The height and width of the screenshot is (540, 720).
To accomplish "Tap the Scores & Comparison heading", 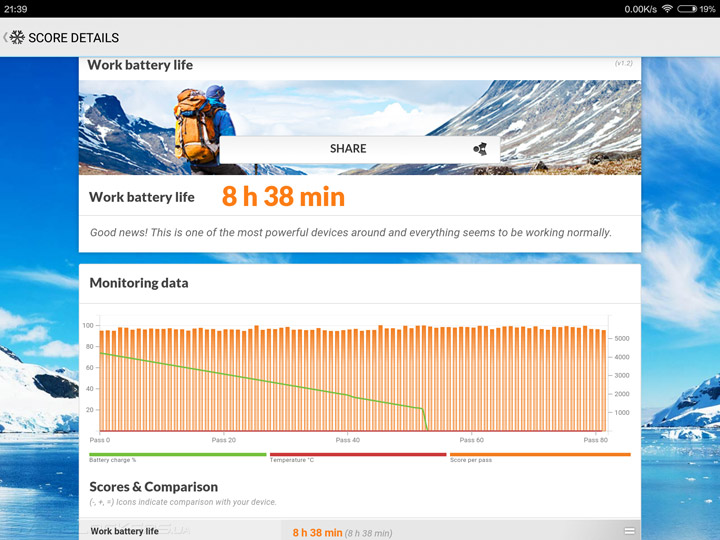I will pyautogui.click(x=153, y=487).
